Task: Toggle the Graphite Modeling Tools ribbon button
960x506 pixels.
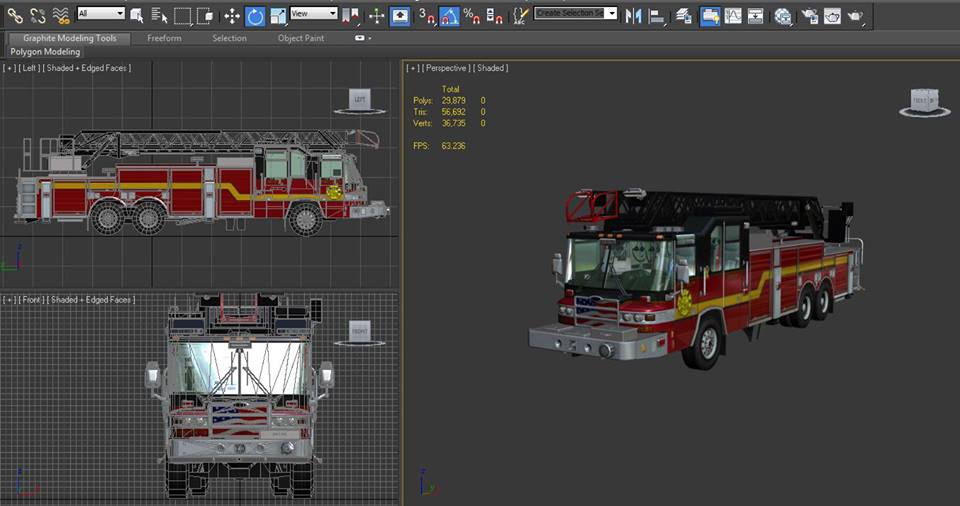Action: 710,15
